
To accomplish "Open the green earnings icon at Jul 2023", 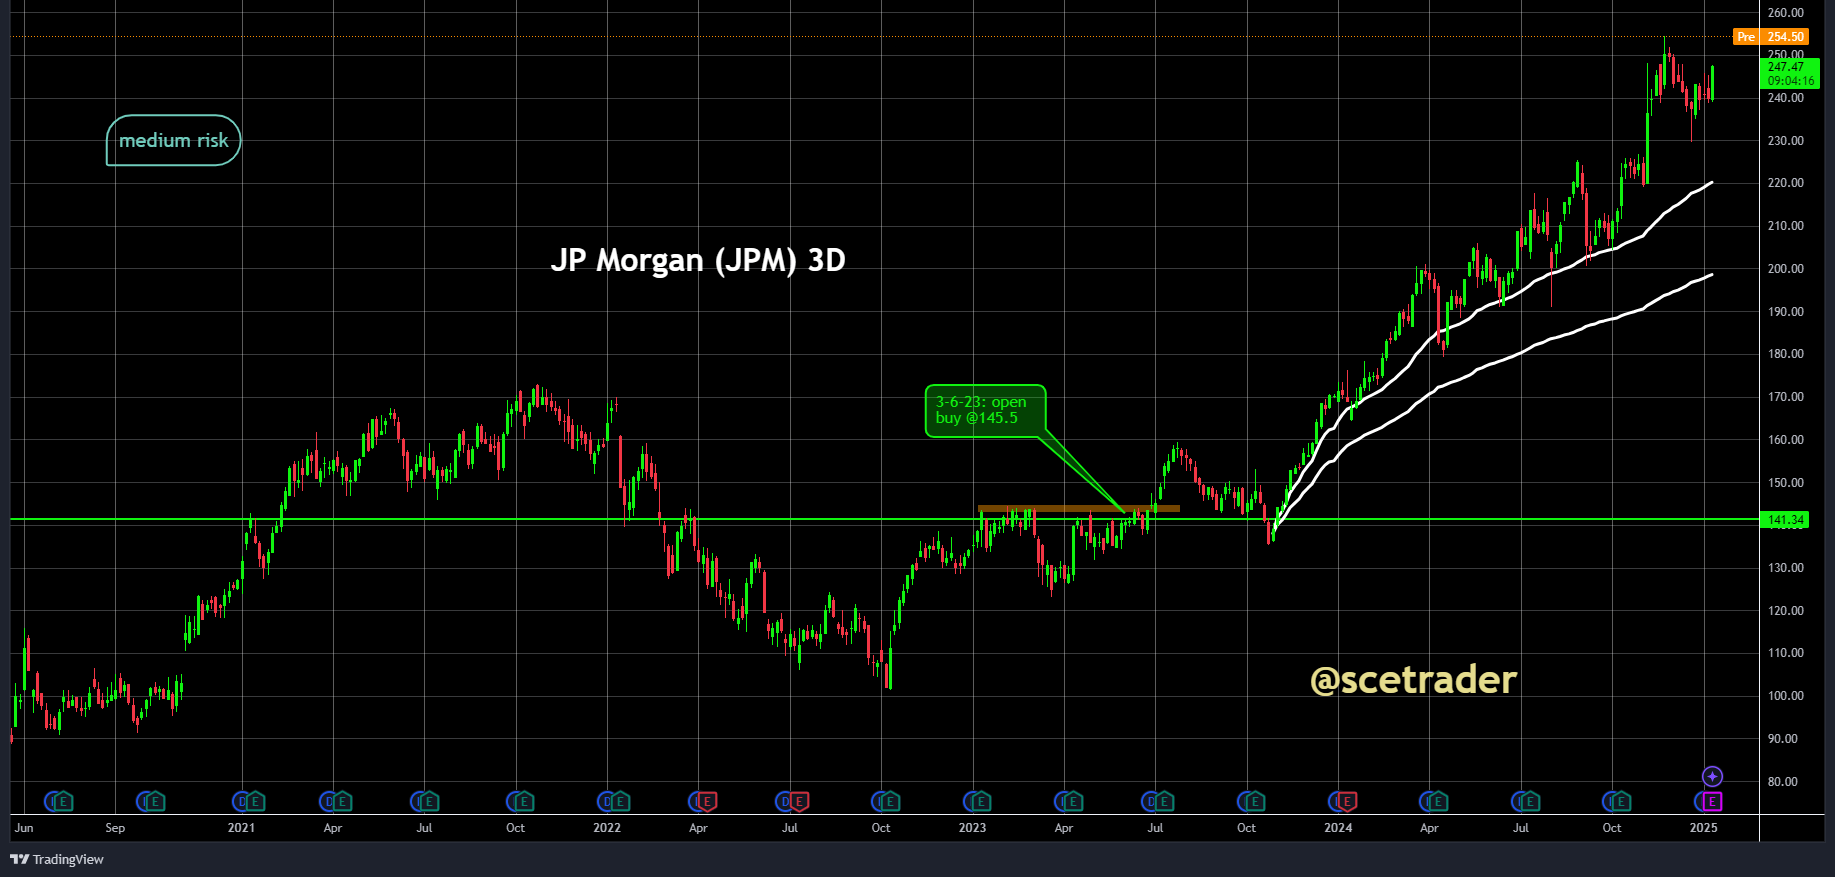I will pos(1163,801).
